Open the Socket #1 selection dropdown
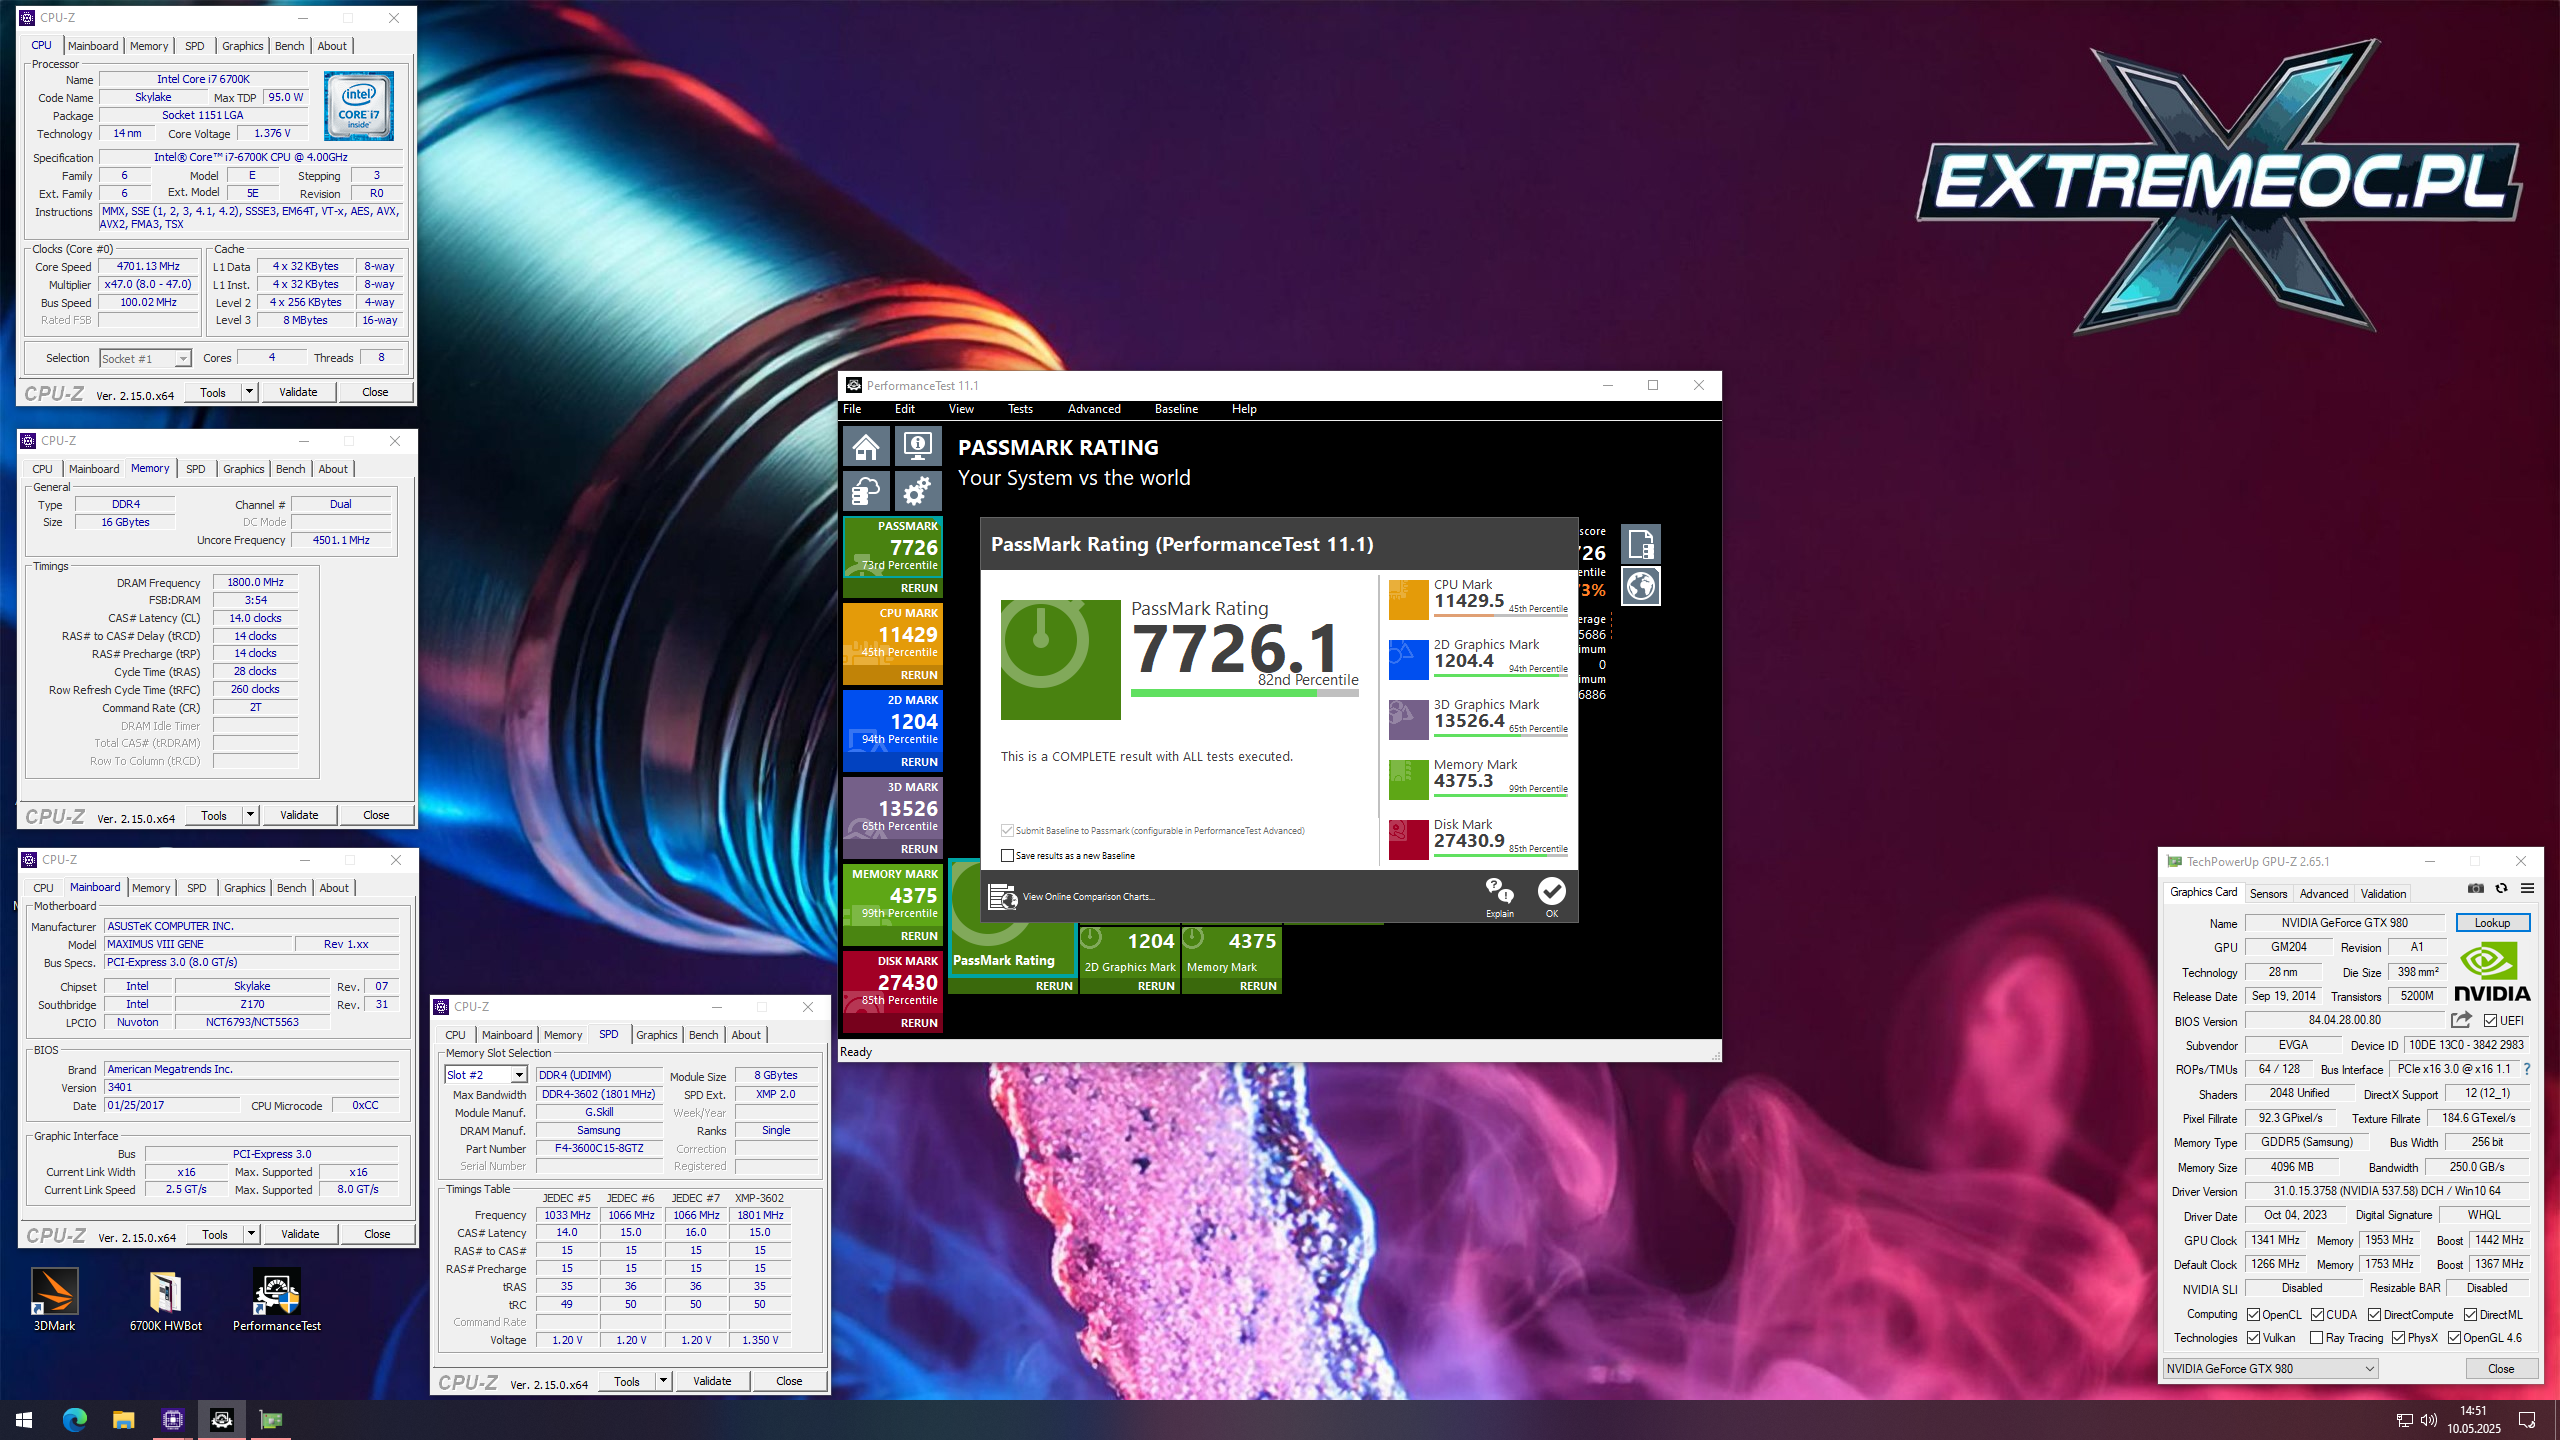2560x1440 pixels. pyautogui.click(x=183, y=359)
